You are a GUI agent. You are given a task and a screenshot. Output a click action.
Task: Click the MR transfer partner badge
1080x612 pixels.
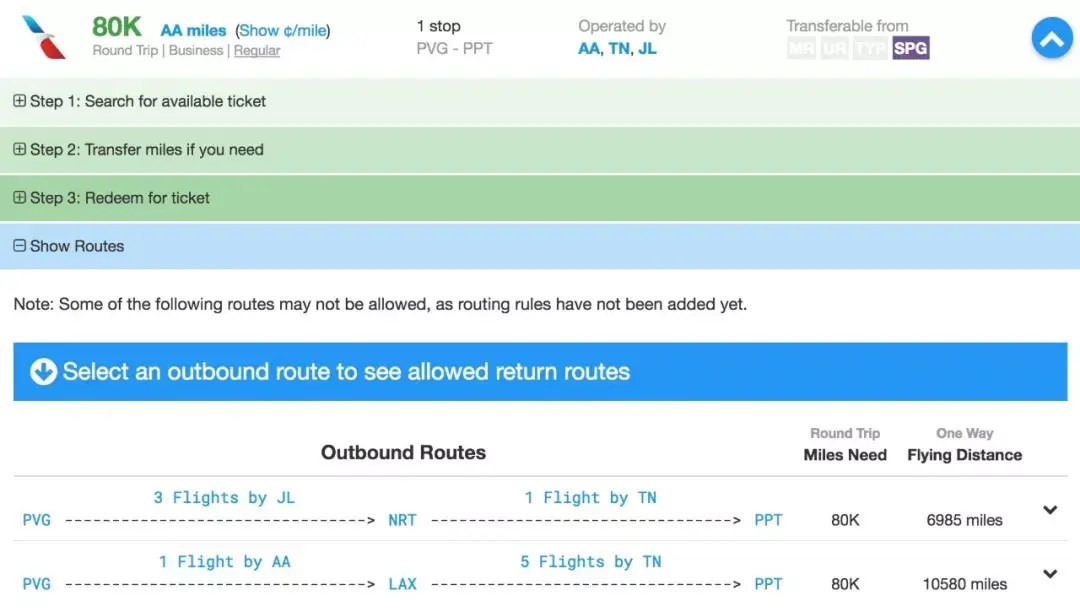click(801, 48)
